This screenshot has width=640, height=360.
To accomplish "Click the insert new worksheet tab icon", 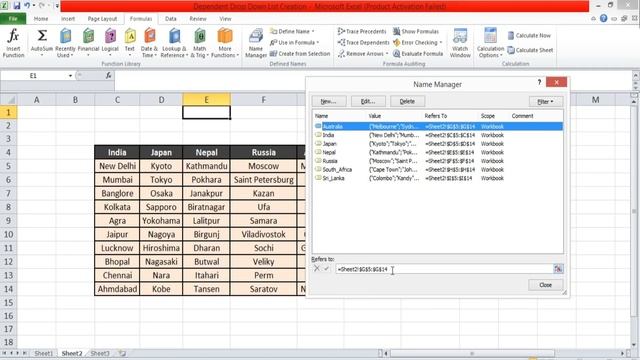I will click(x=122, y=353).
